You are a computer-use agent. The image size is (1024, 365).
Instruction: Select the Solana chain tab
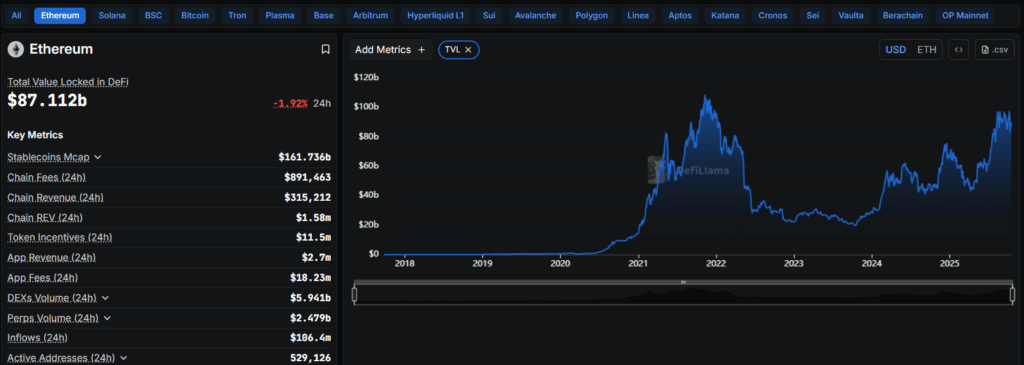[112, 15]
